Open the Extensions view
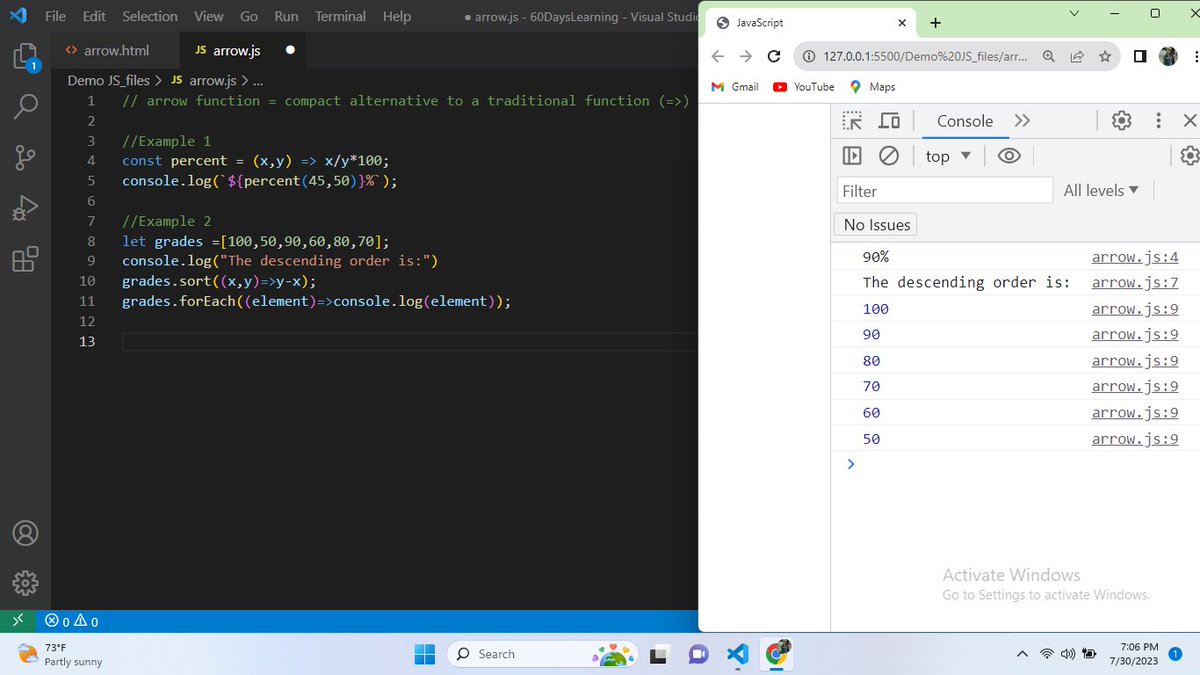 click(x=25, y=260)
